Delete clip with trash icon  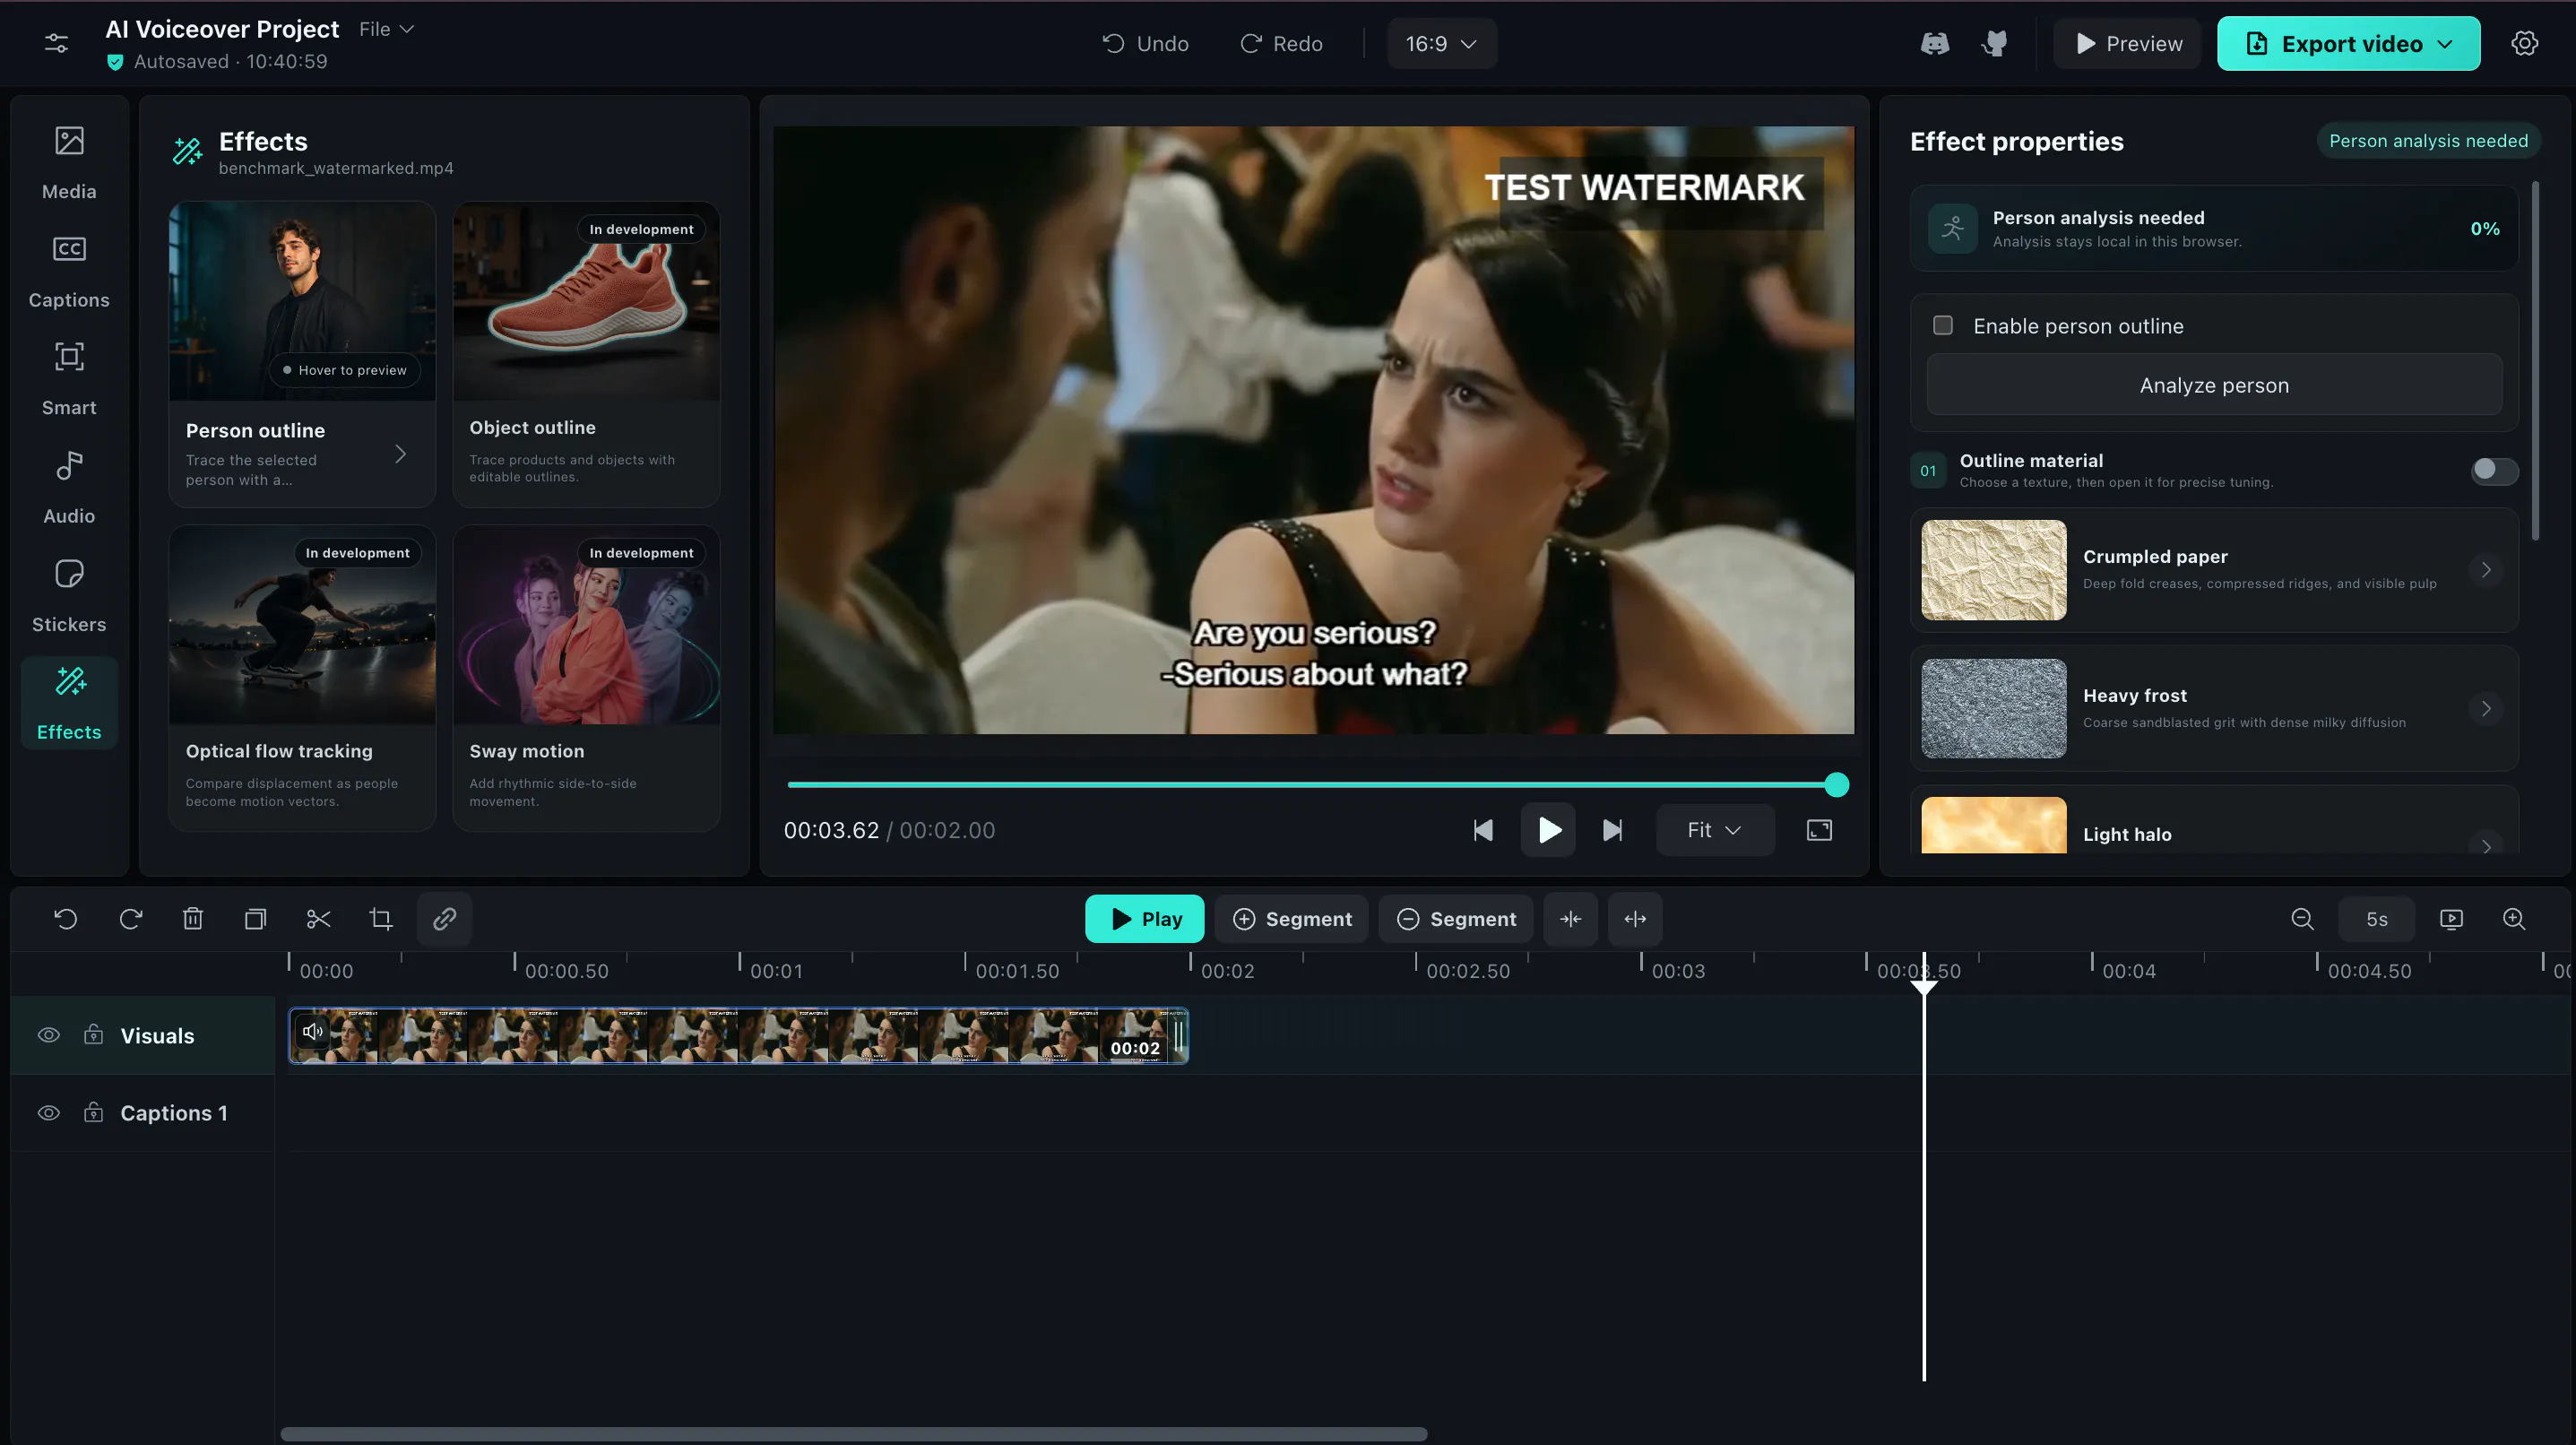[x=193, y=919]
